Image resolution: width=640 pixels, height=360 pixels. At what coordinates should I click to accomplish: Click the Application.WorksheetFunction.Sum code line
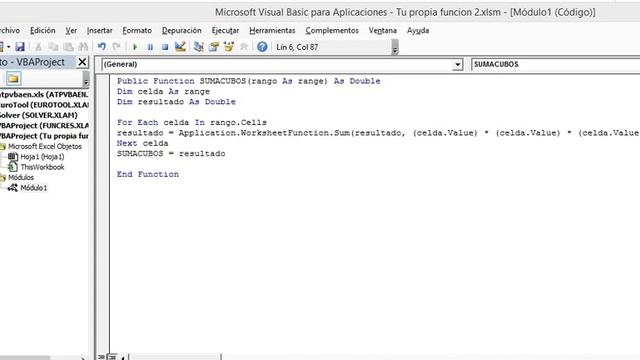pyautogui.click(x=378, y=133)
